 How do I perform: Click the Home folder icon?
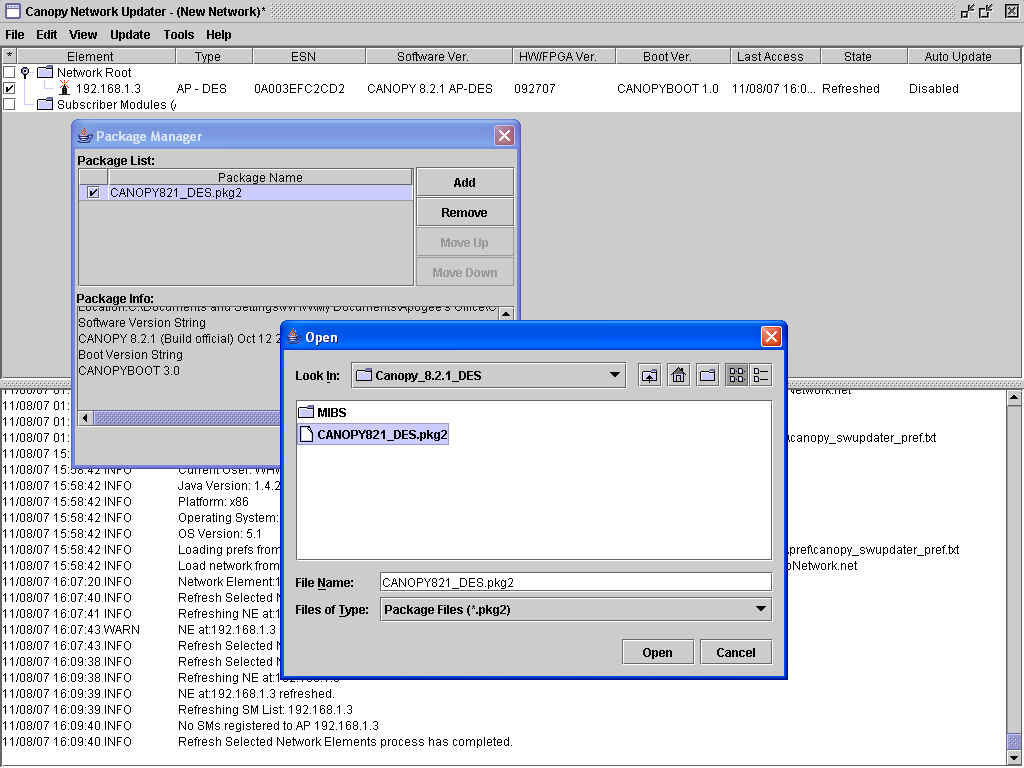pos(679,375)
